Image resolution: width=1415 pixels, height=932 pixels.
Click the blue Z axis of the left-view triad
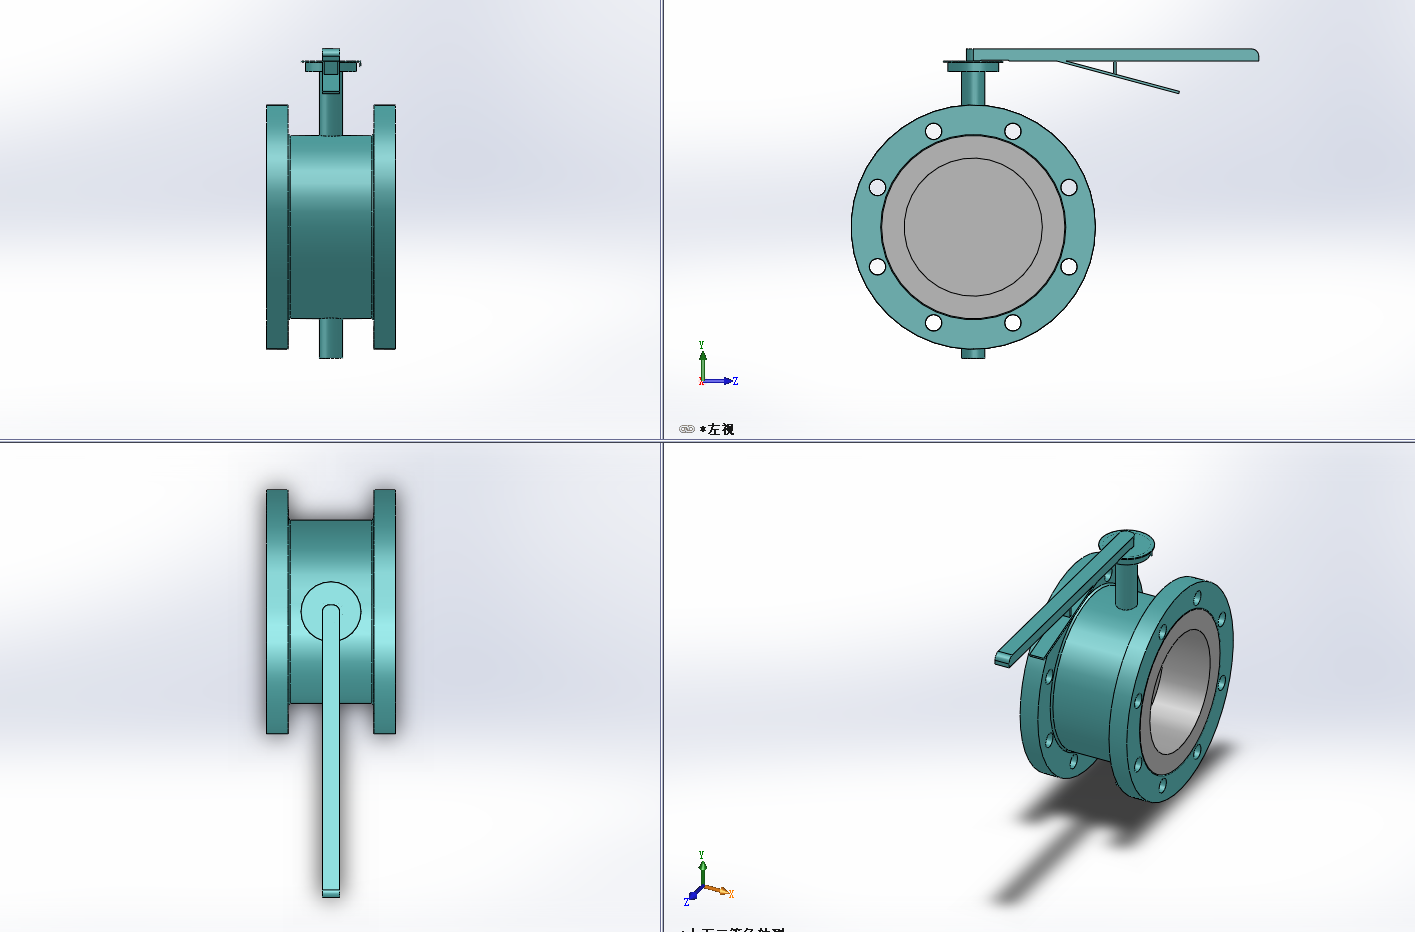(720, 381)
